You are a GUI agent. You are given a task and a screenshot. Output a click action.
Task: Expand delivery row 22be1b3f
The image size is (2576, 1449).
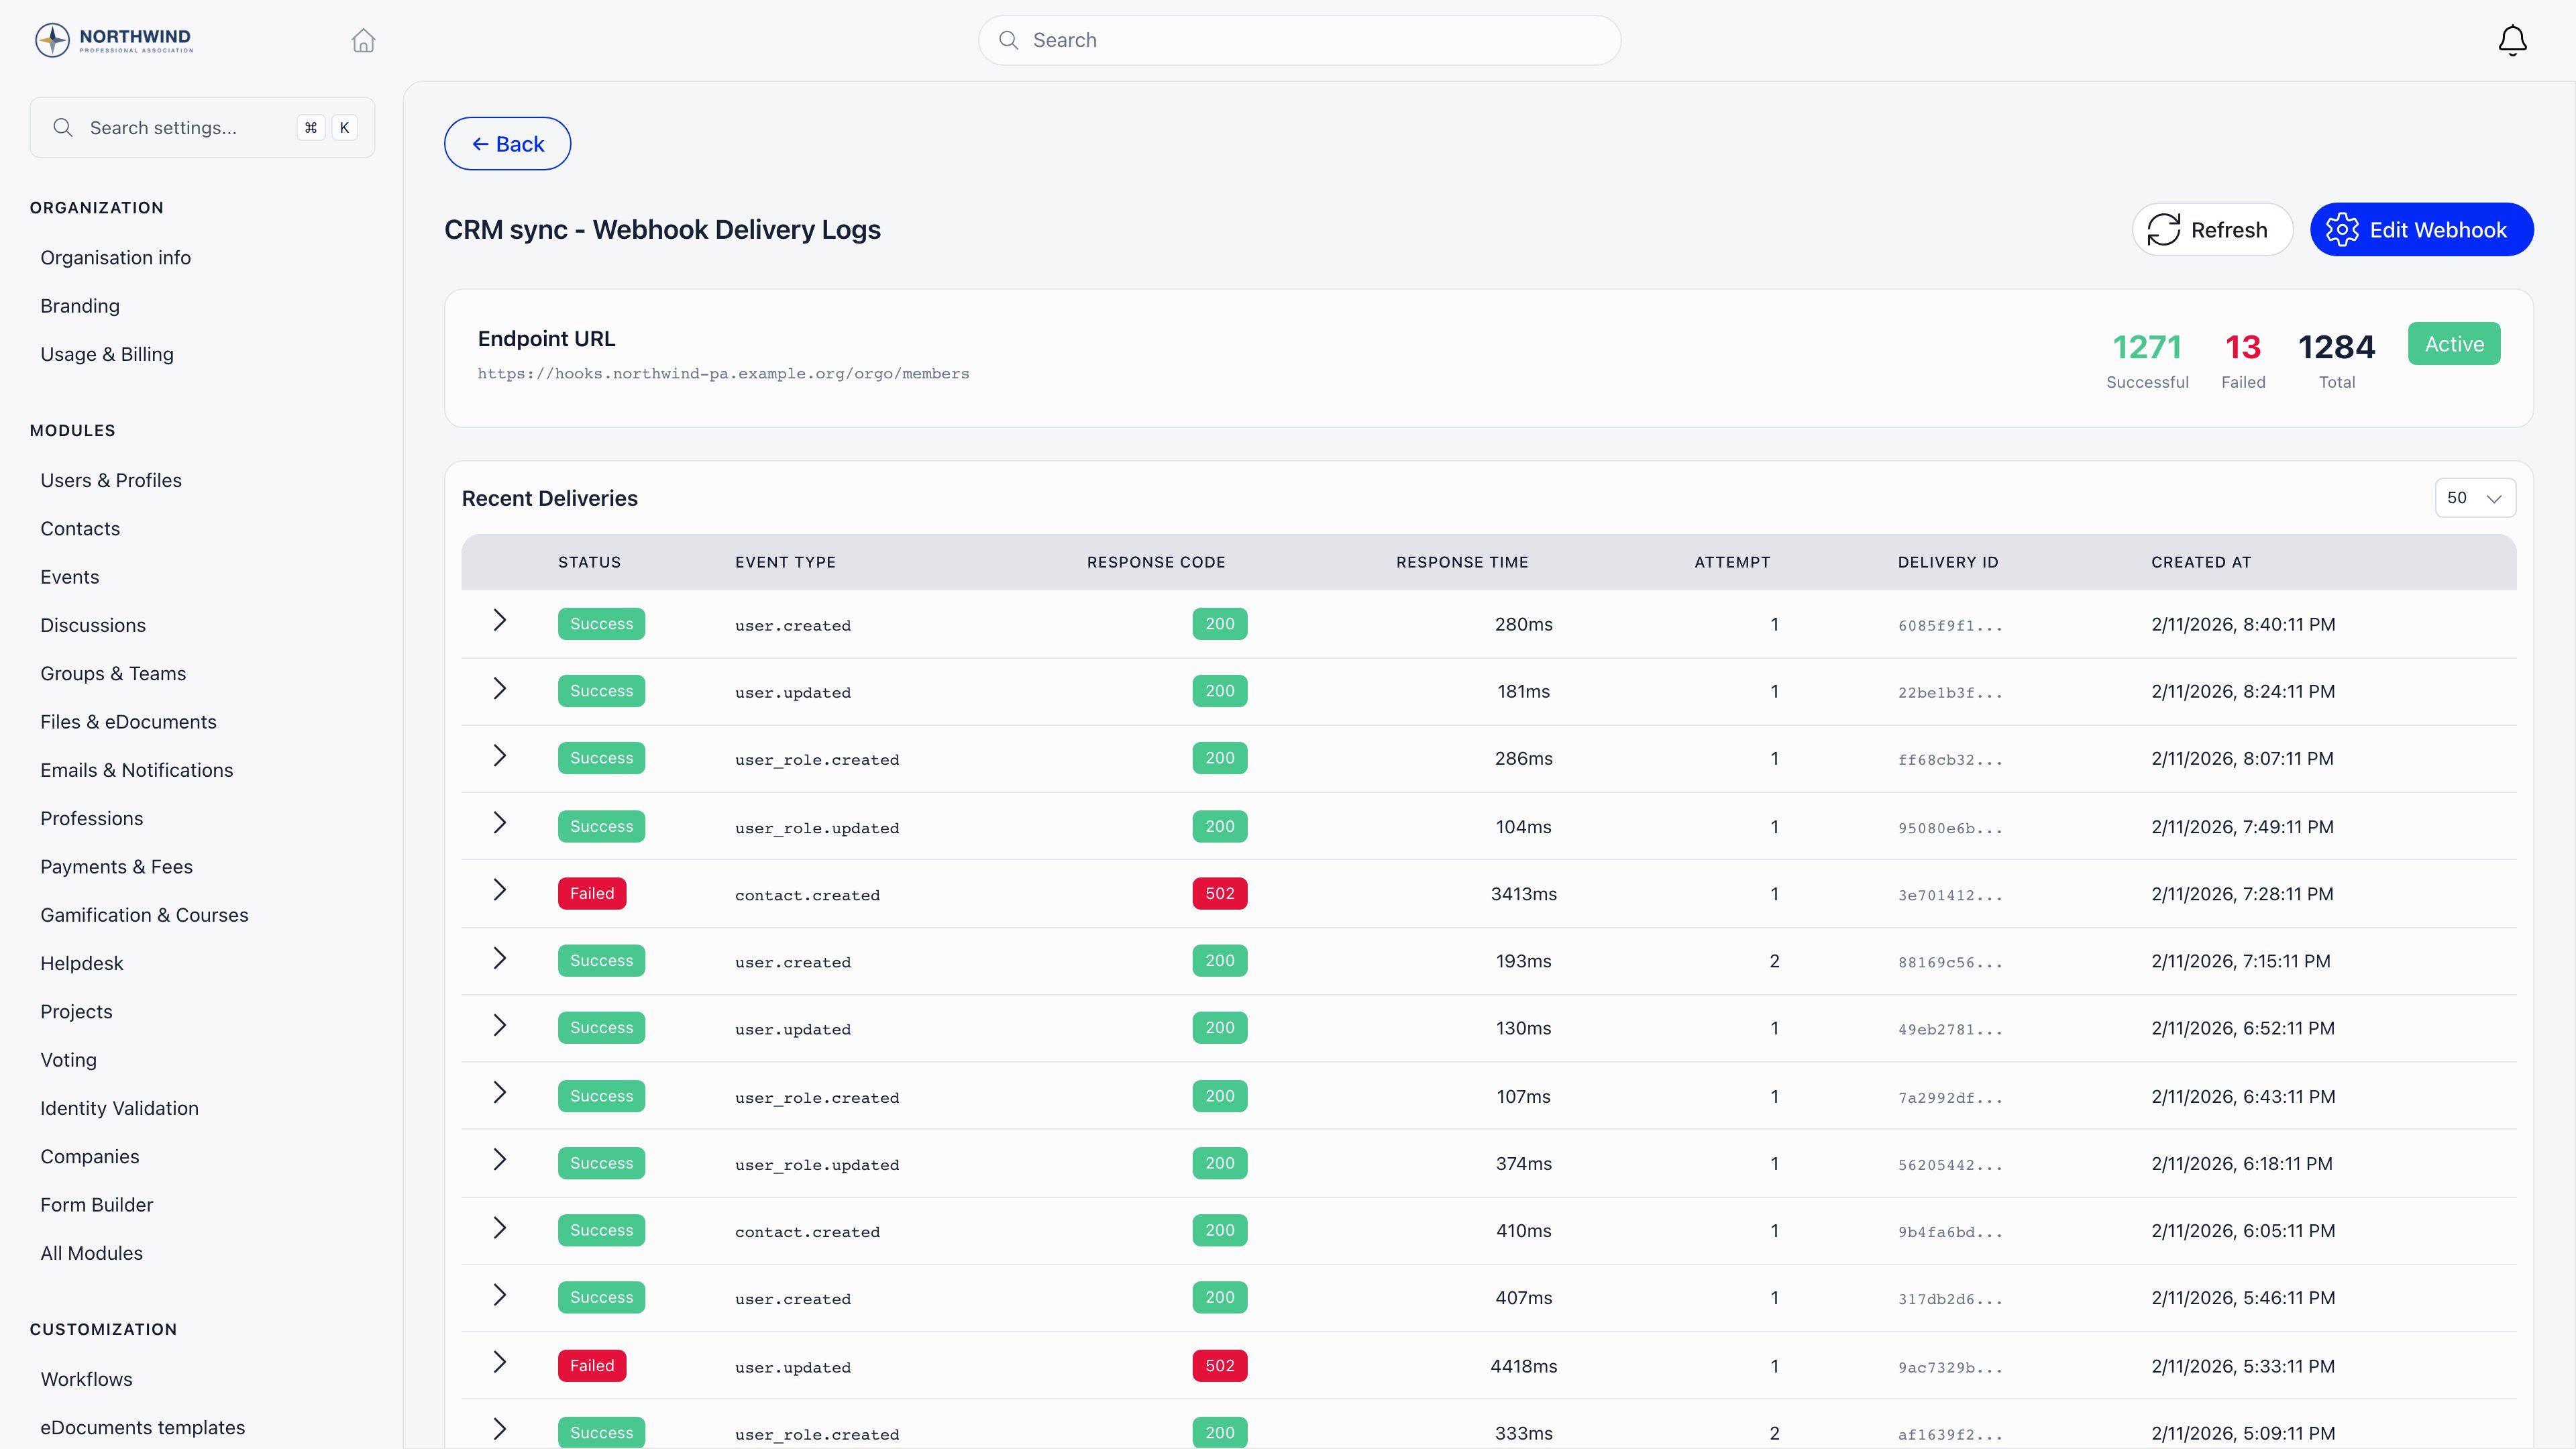tap(500, 689)
